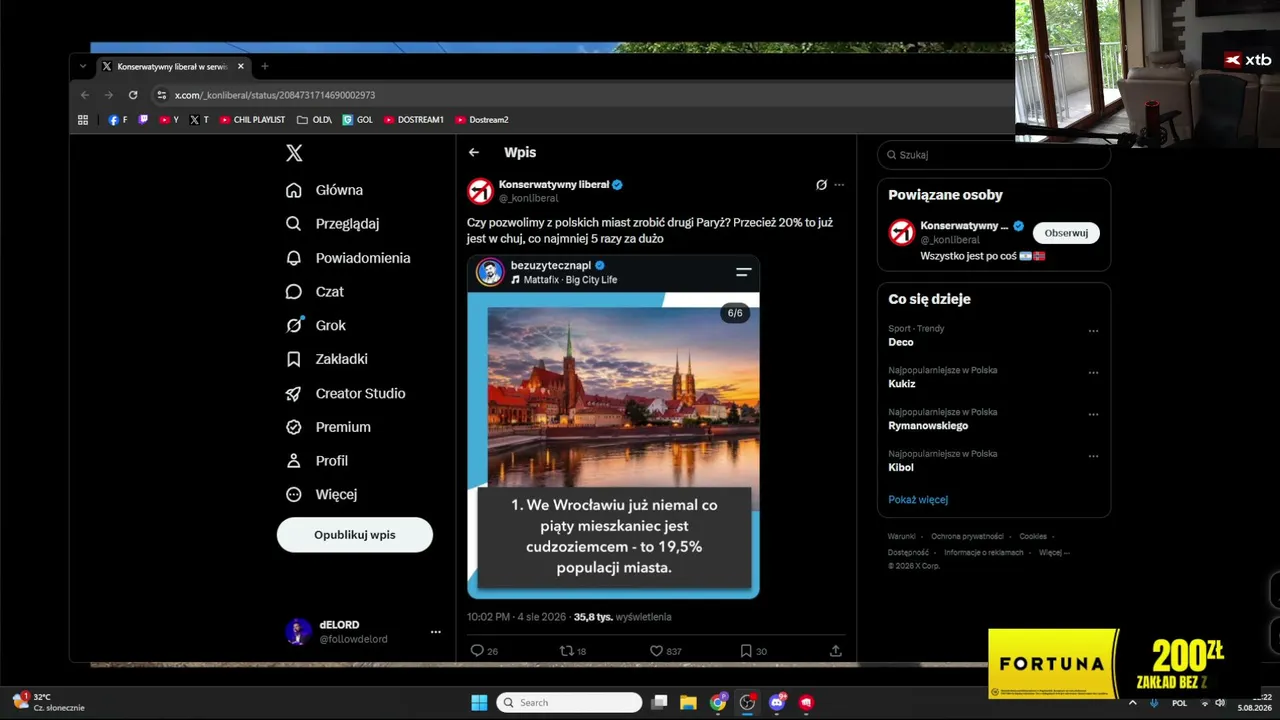Screen dimensions: 1280x720
Task: Click the Szukaj search field
Action: [994, 155]
